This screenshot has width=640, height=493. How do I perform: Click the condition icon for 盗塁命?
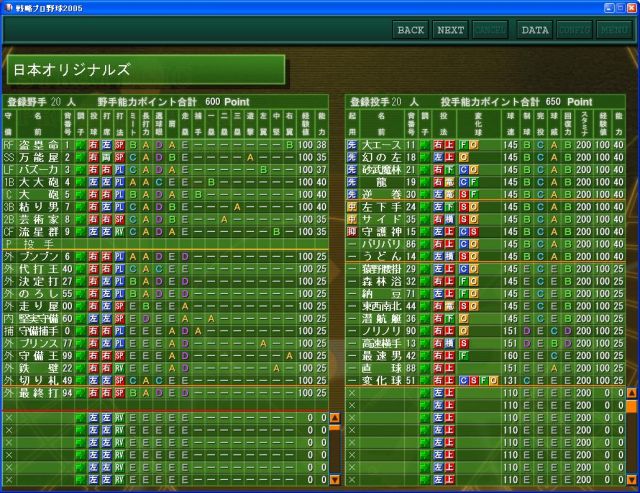(x=80, y=145)
